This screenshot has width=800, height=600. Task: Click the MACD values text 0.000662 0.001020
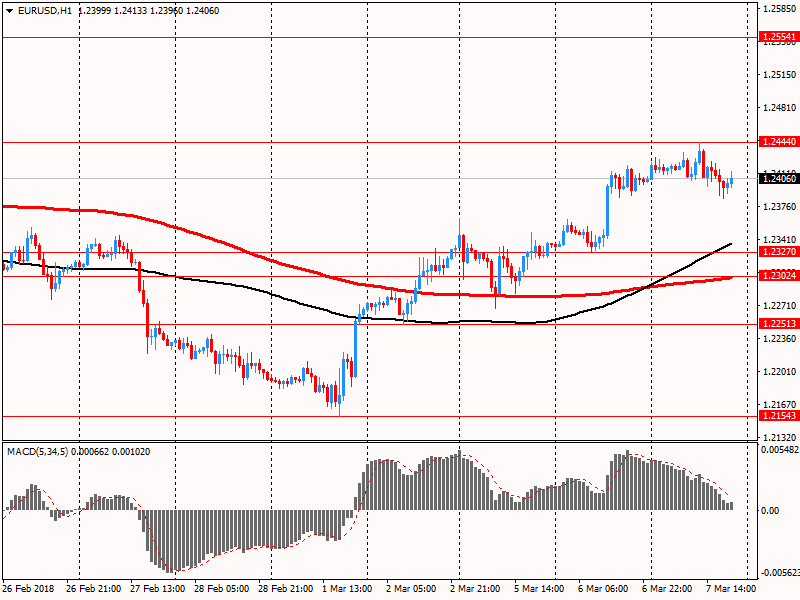point(111,452)
